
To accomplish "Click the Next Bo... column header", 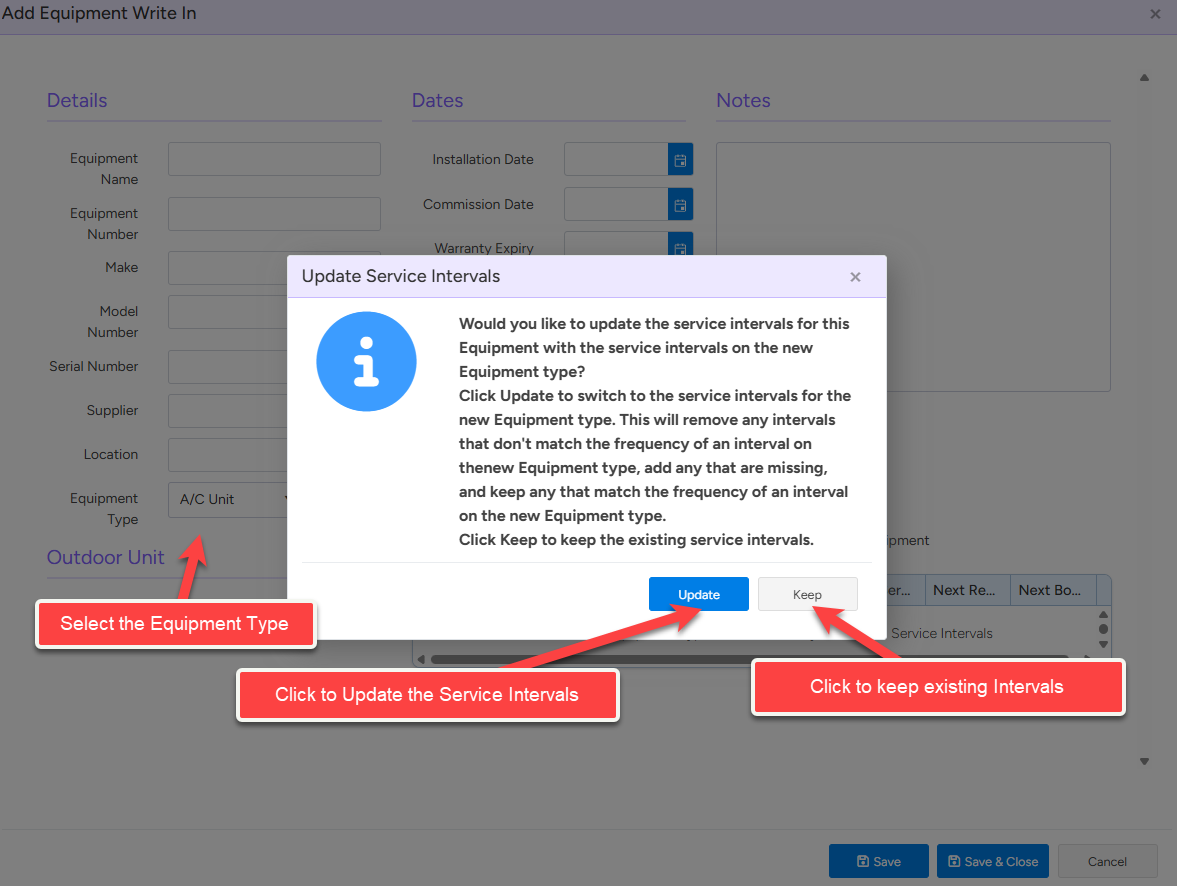I will 1050,590.
